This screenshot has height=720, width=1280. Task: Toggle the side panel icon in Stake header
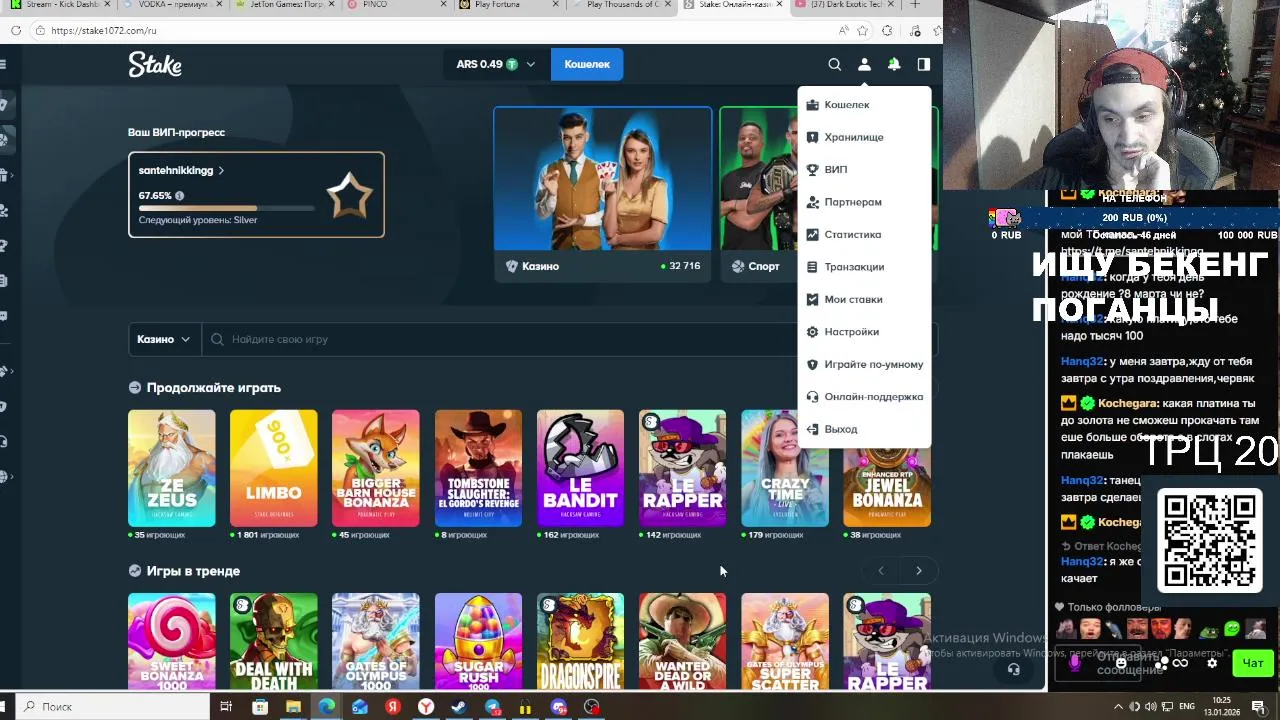click(924, 64)
